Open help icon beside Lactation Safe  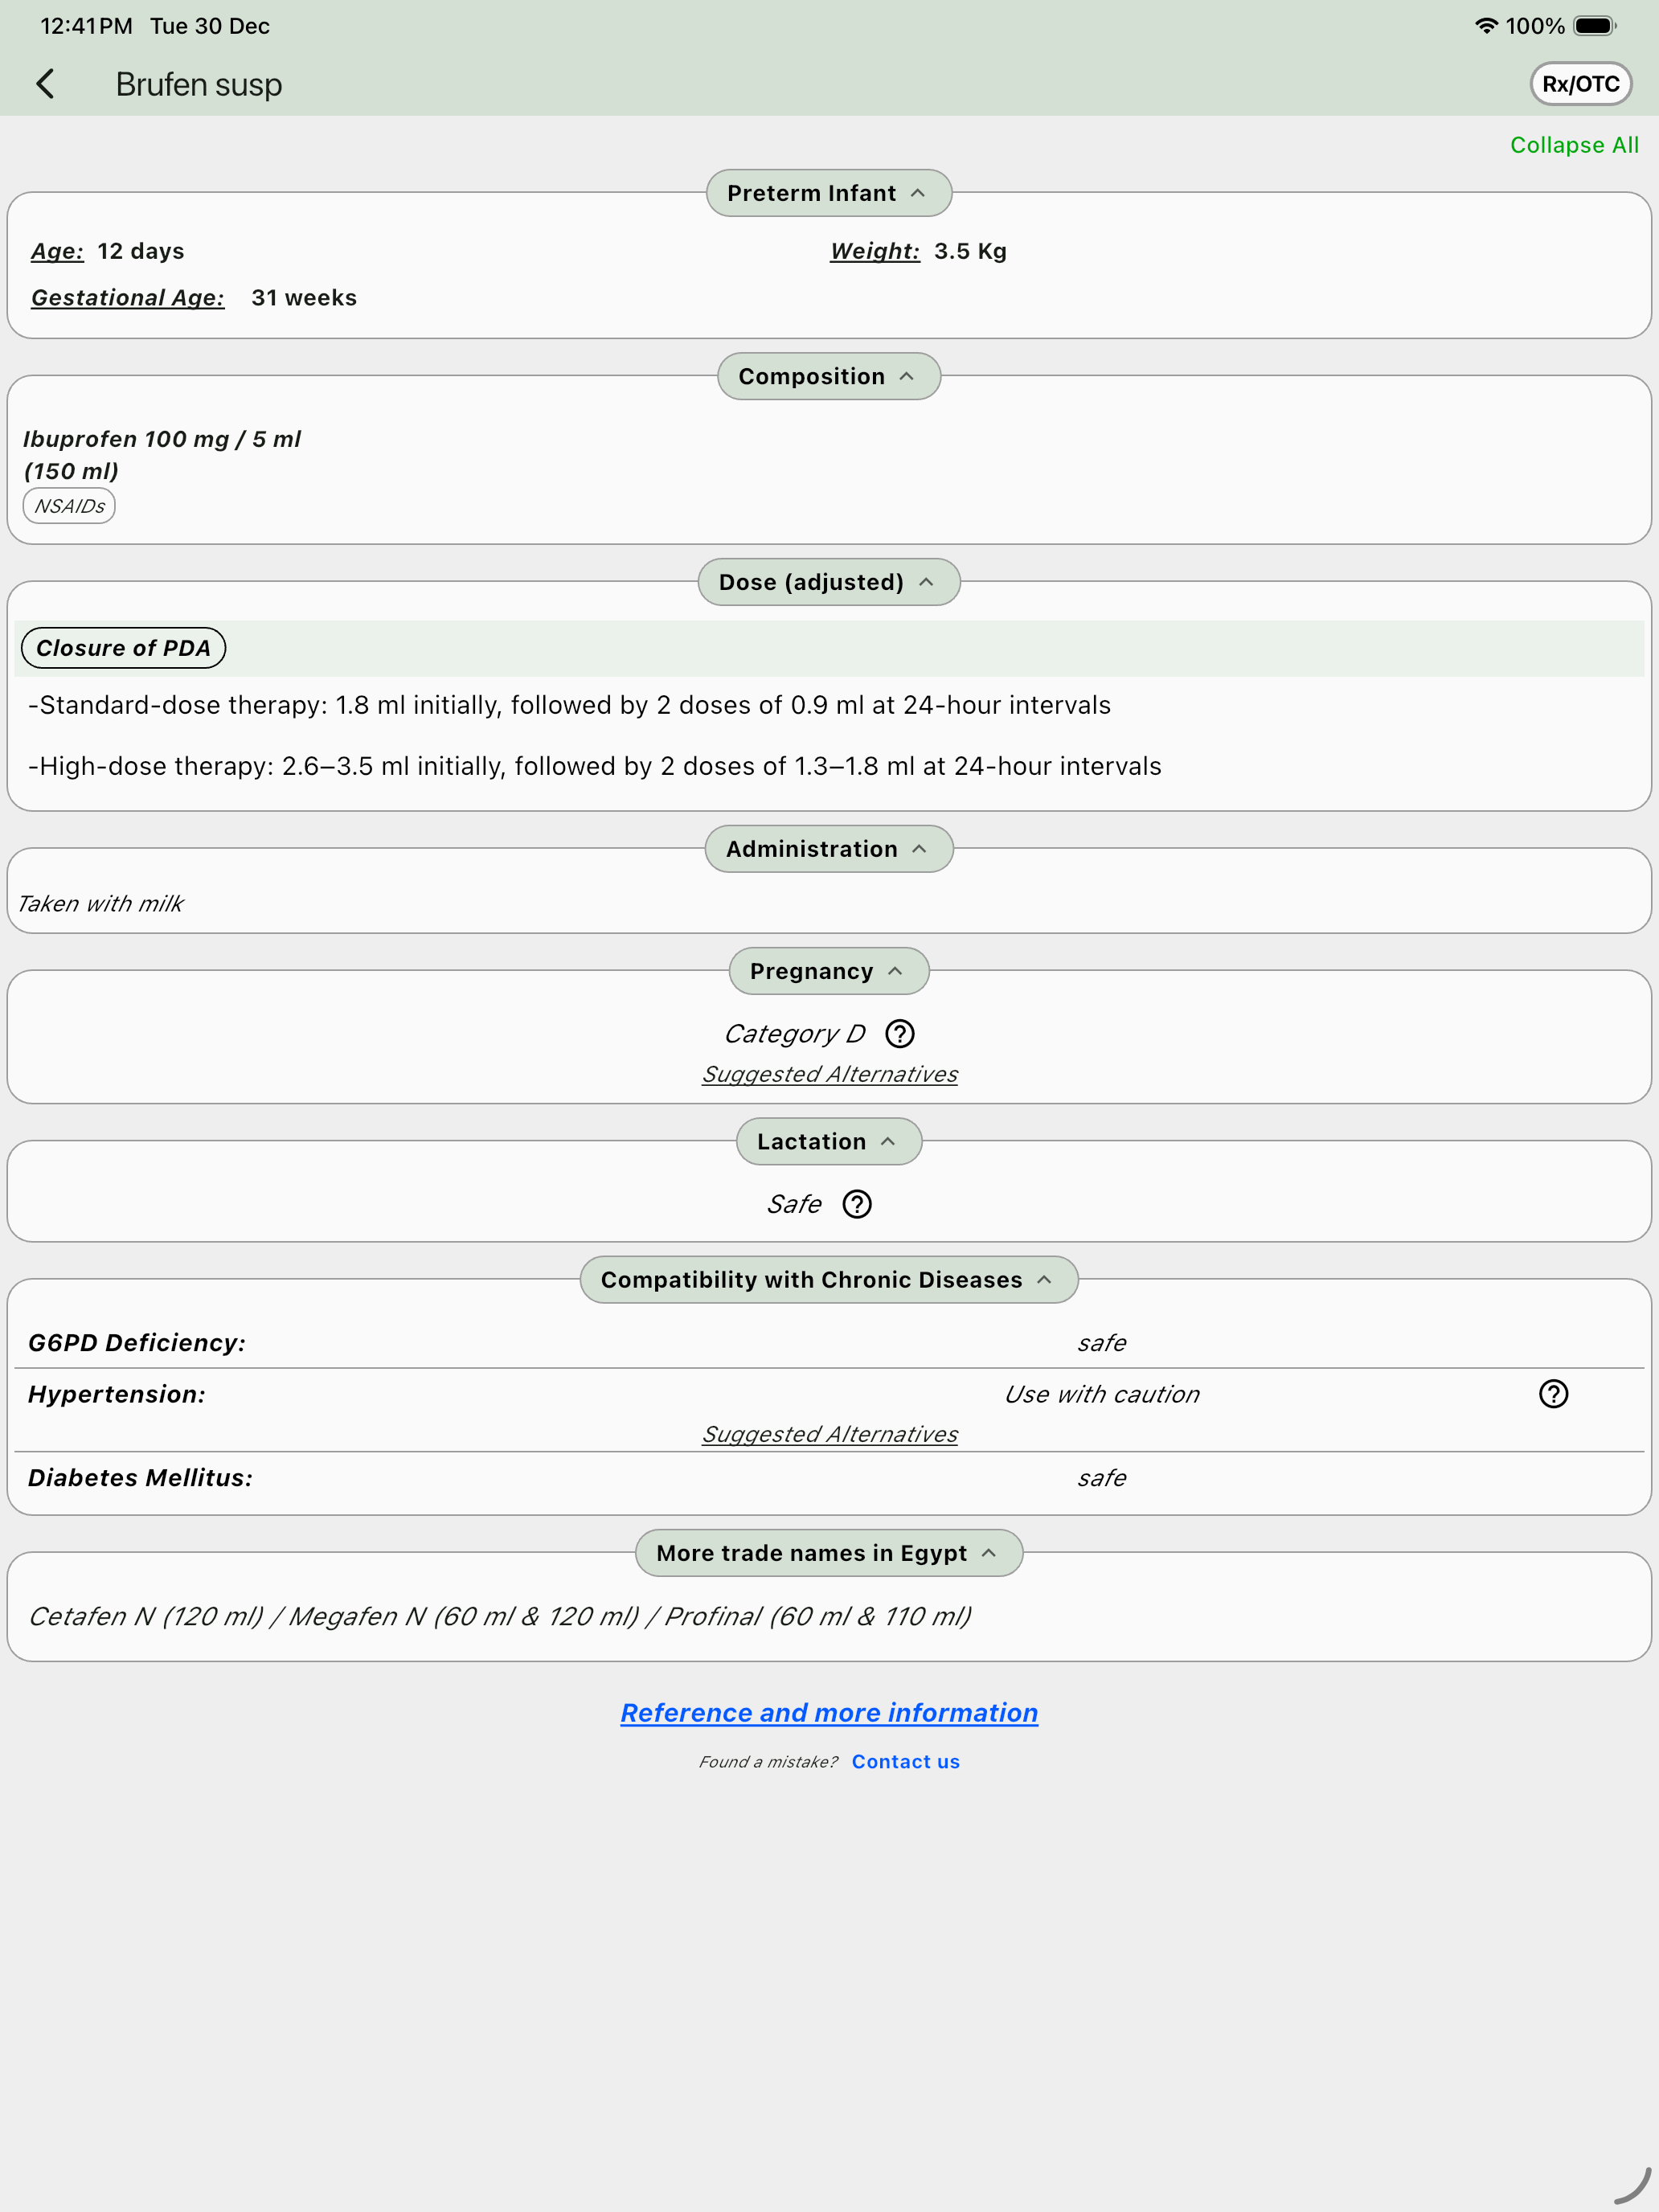[857, 1204]
